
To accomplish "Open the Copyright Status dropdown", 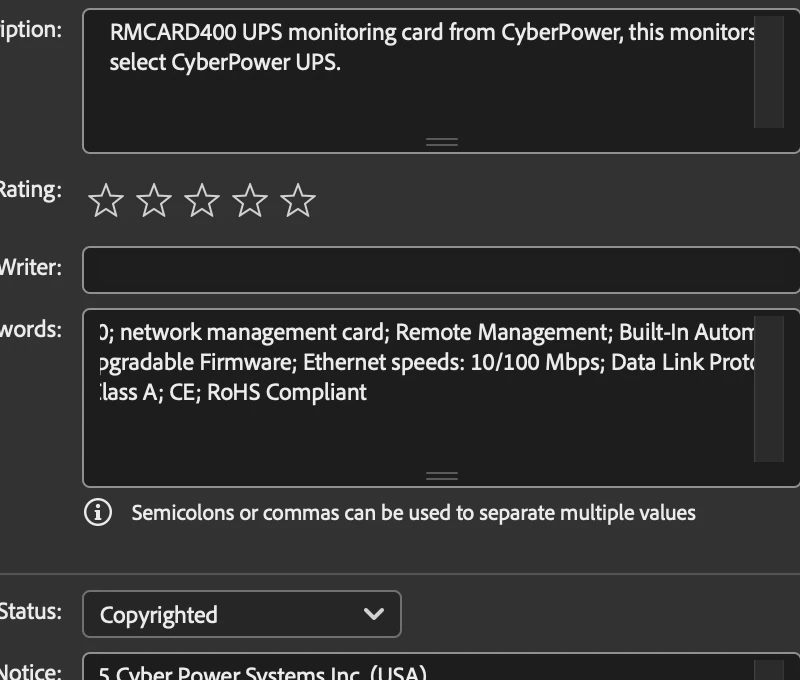I will pos(242,614).
